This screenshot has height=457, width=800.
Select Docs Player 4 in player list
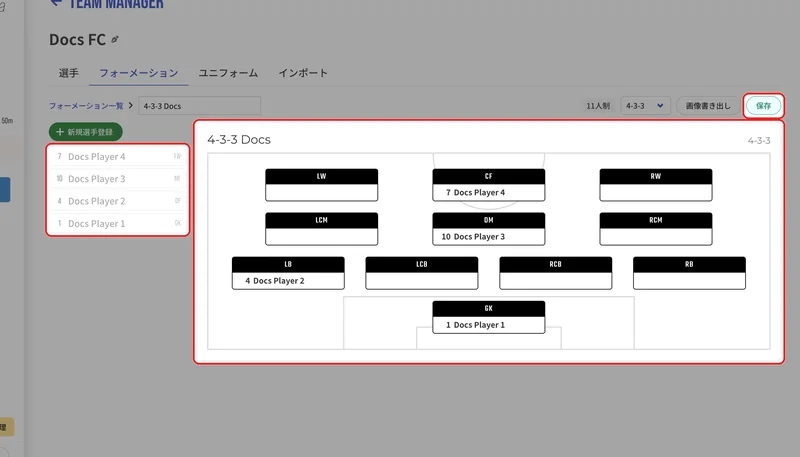[118, 157]
